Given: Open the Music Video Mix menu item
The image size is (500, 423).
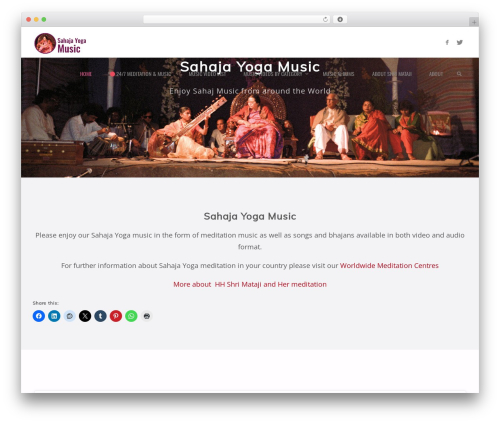Looking at the screenshot, I should point(207,74).
